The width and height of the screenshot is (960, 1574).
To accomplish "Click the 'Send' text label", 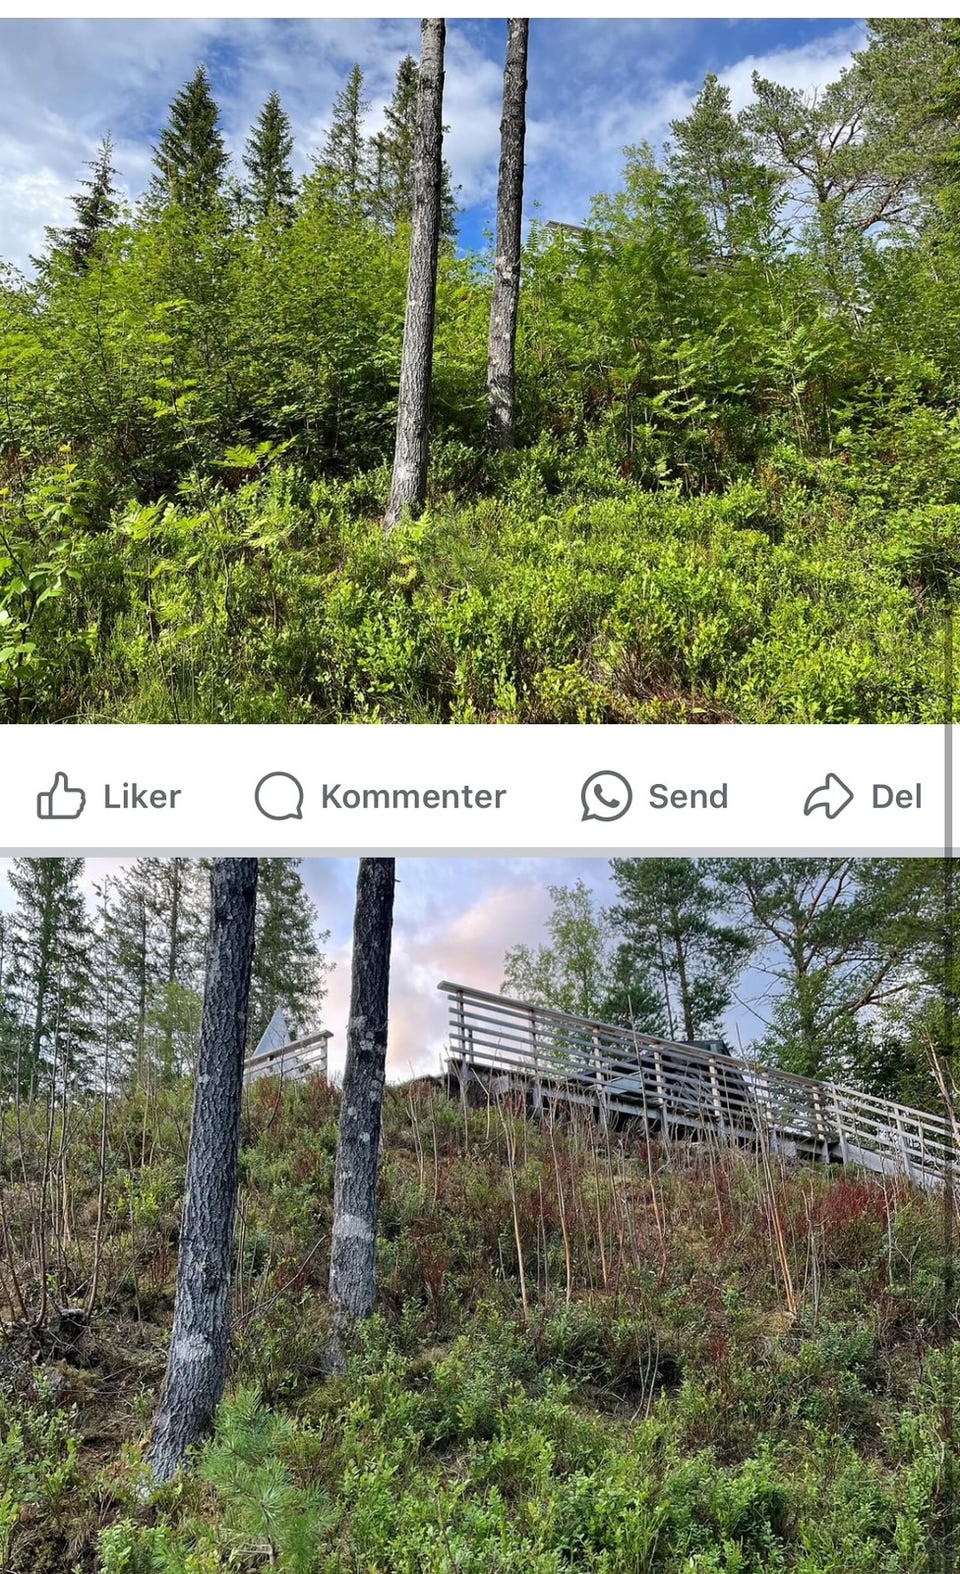I will (x=688, y=797).
